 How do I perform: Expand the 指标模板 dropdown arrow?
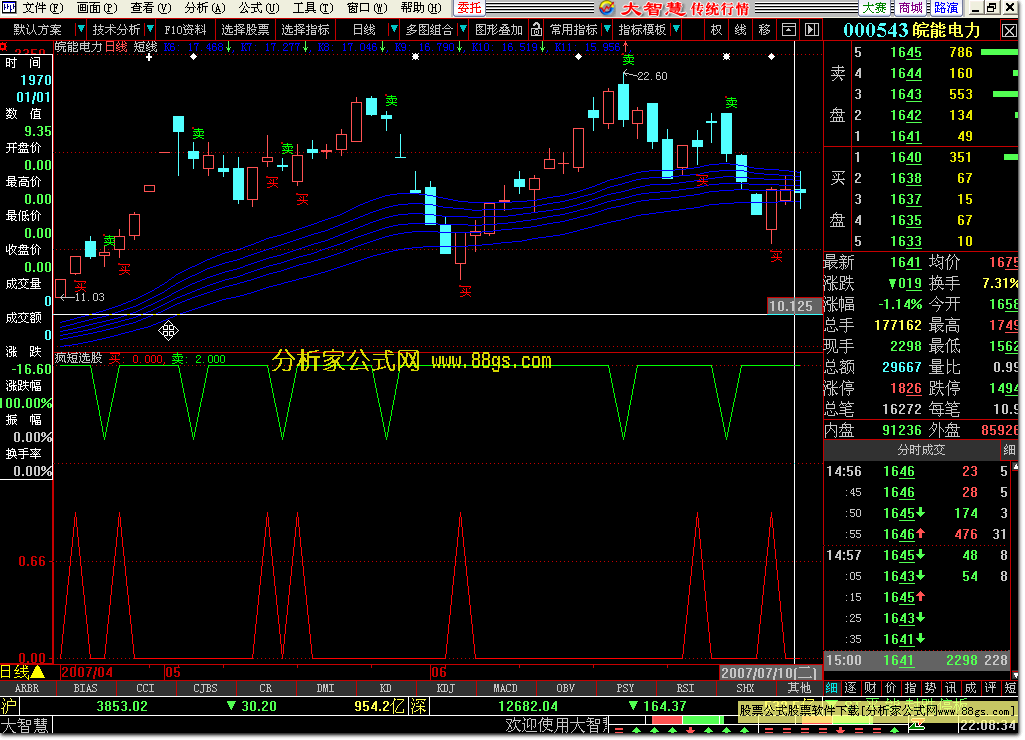pyautogui.click(x=676, y=29)
